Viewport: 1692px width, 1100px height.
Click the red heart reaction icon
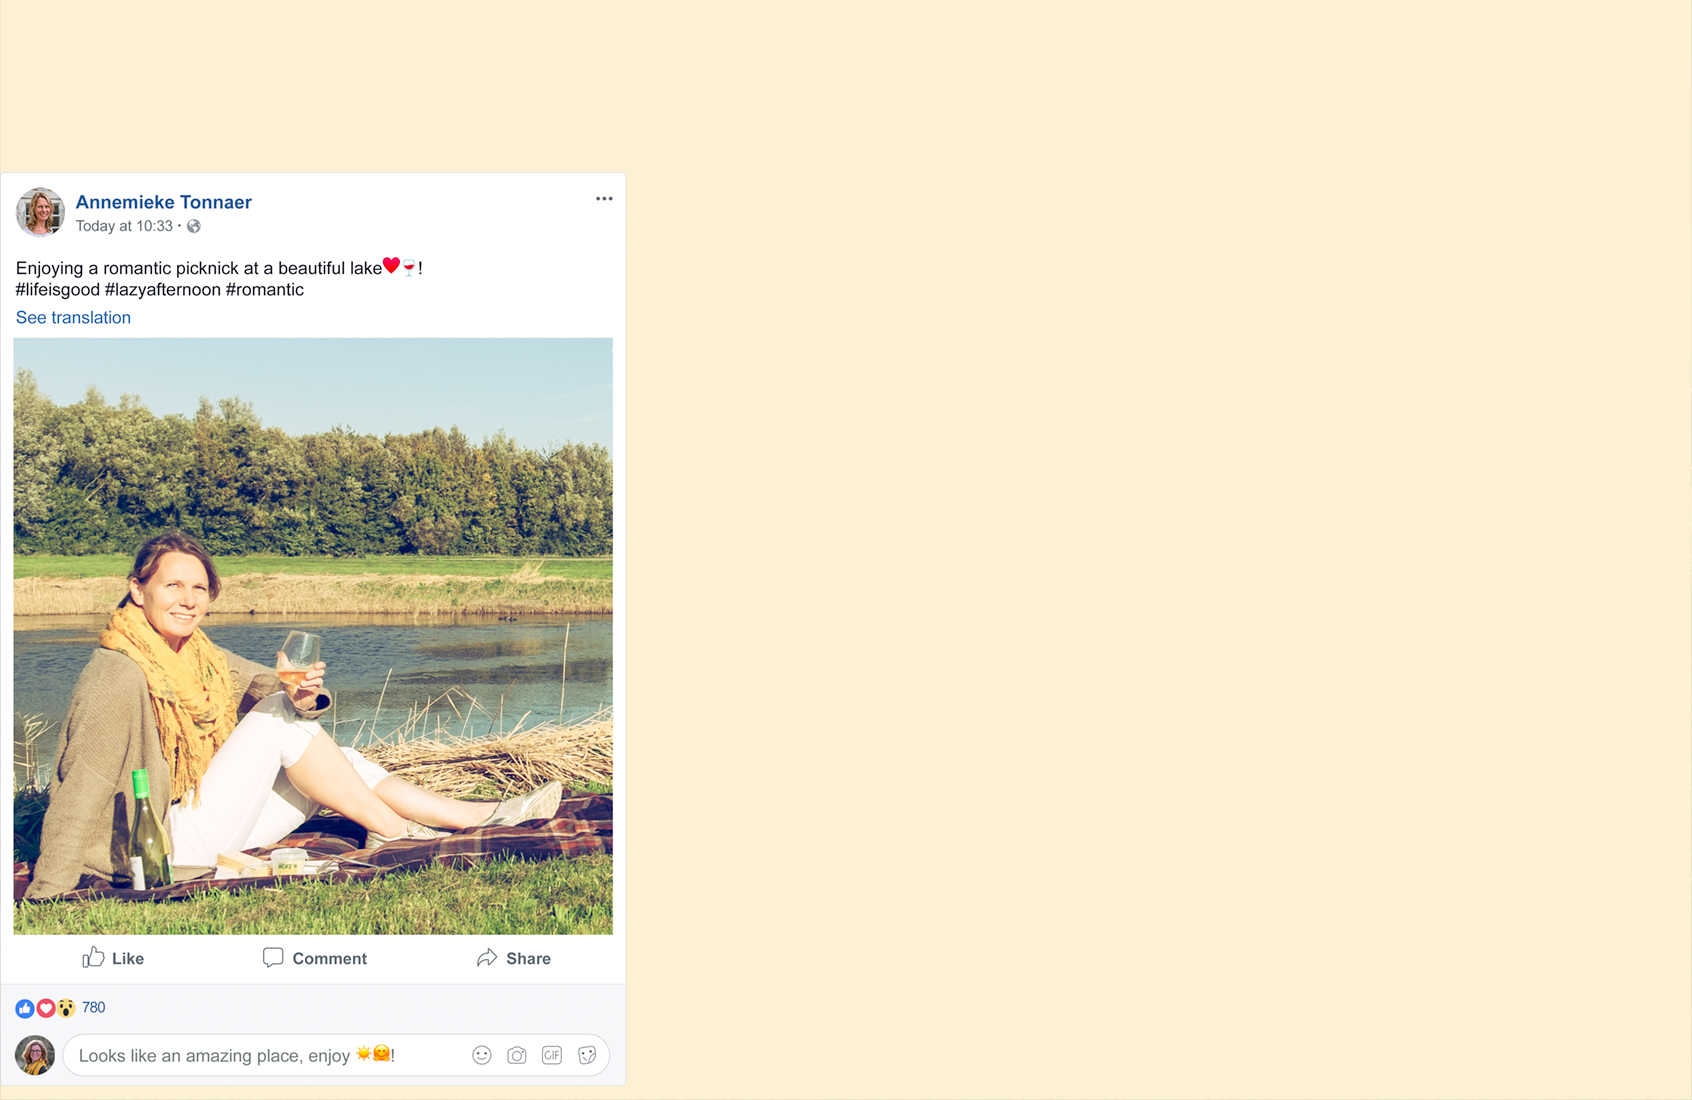coord(46,1008)
